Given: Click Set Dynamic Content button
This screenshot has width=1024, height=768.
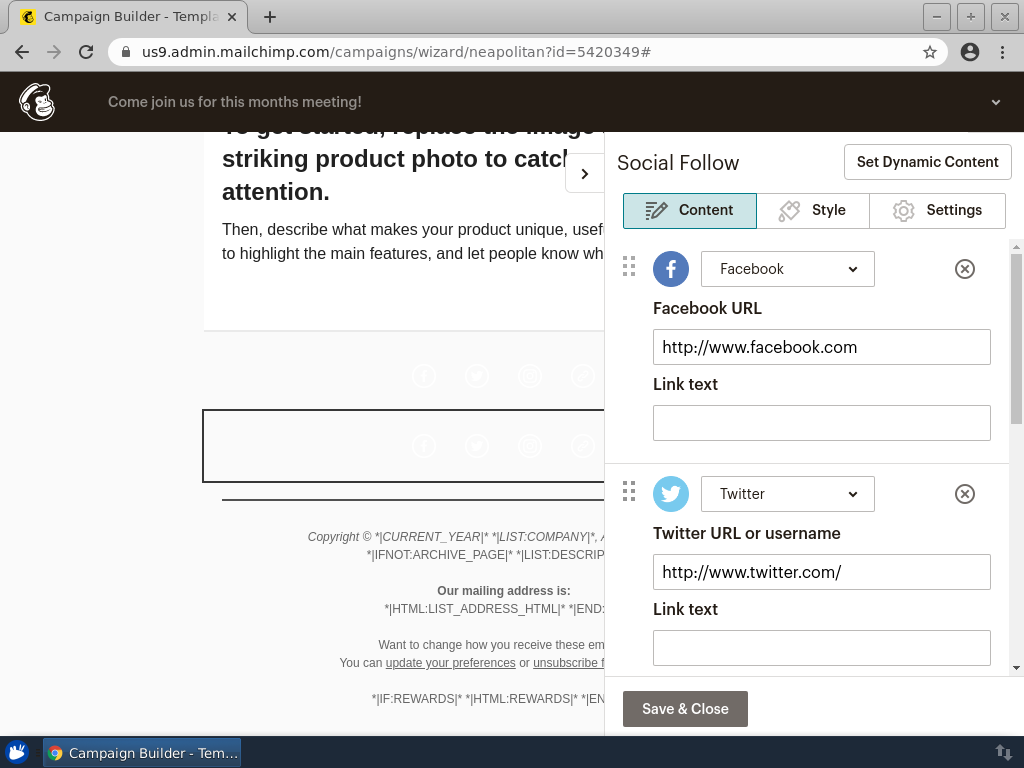Looking at the screenshot, I should 927,162.
